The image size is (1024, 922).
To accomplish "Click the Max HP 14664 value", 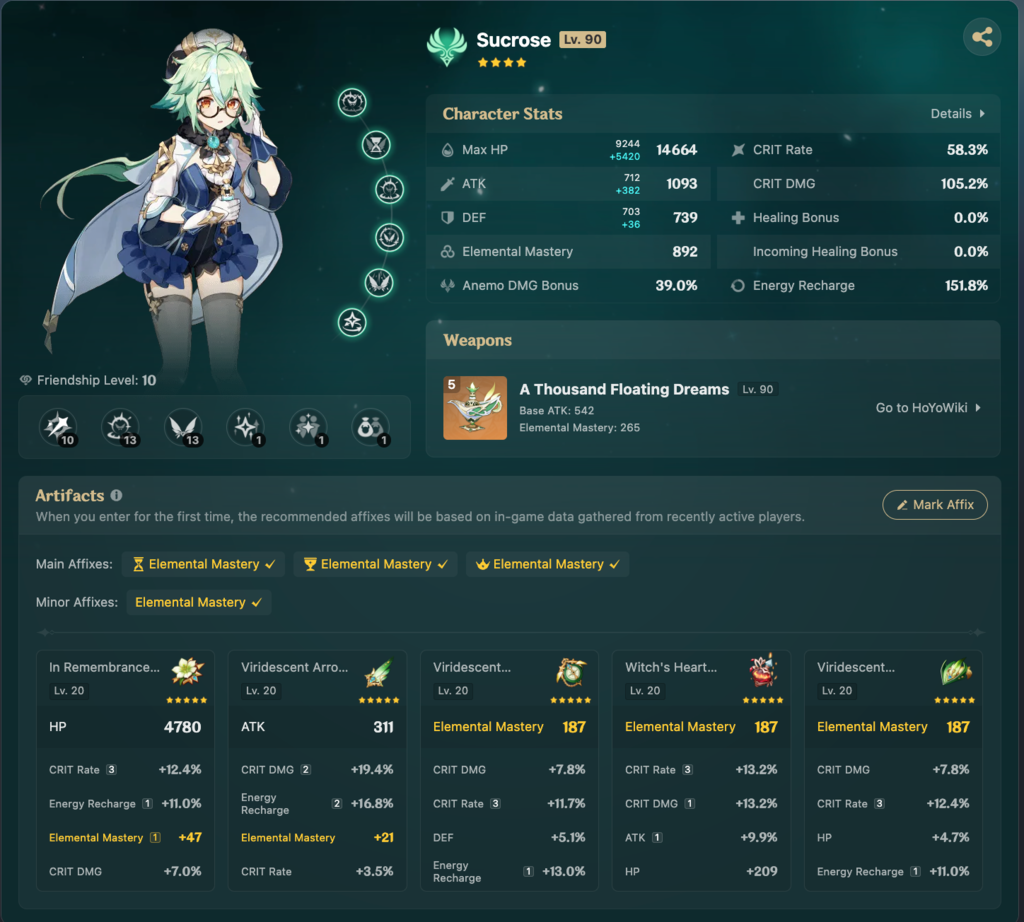I will (x=677, y=150).
